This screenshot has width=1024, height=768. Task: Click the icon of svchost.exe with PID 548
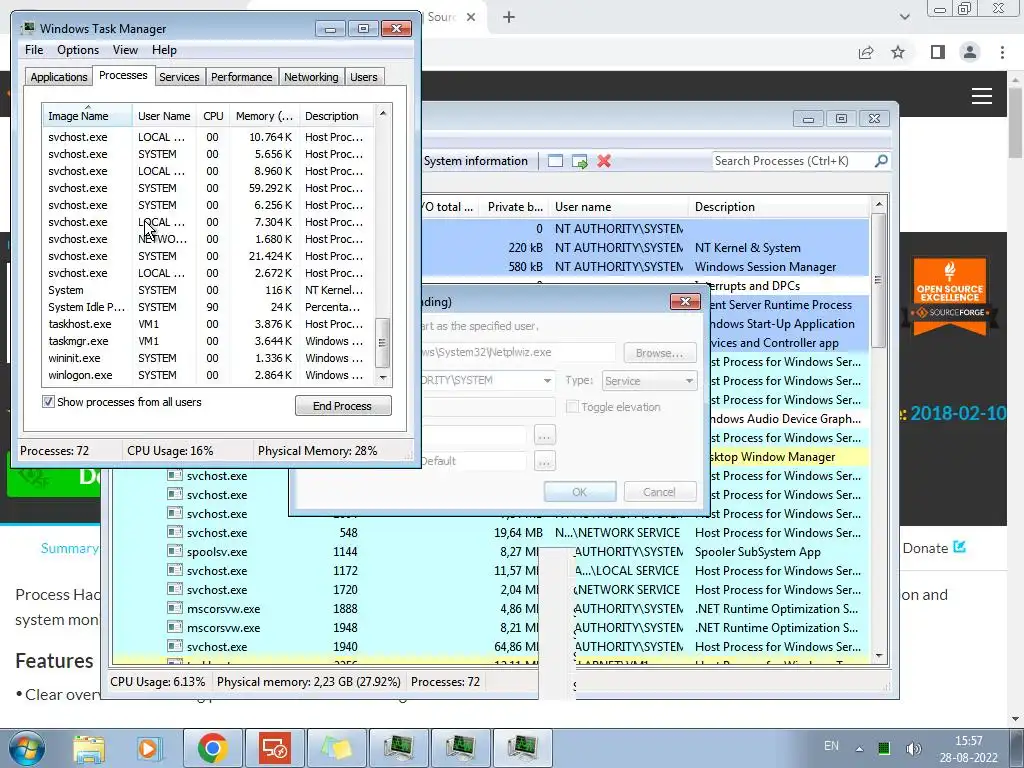click(x=174, y=532)
